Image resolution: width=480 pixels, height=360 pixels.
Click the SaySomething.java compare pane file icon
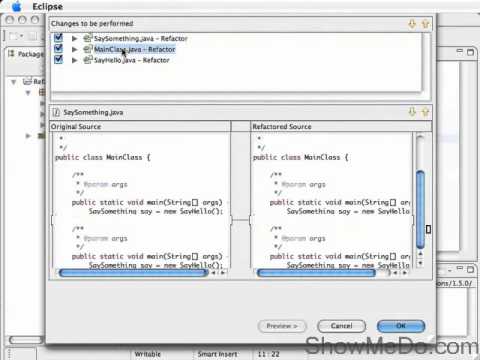[56, 112]
